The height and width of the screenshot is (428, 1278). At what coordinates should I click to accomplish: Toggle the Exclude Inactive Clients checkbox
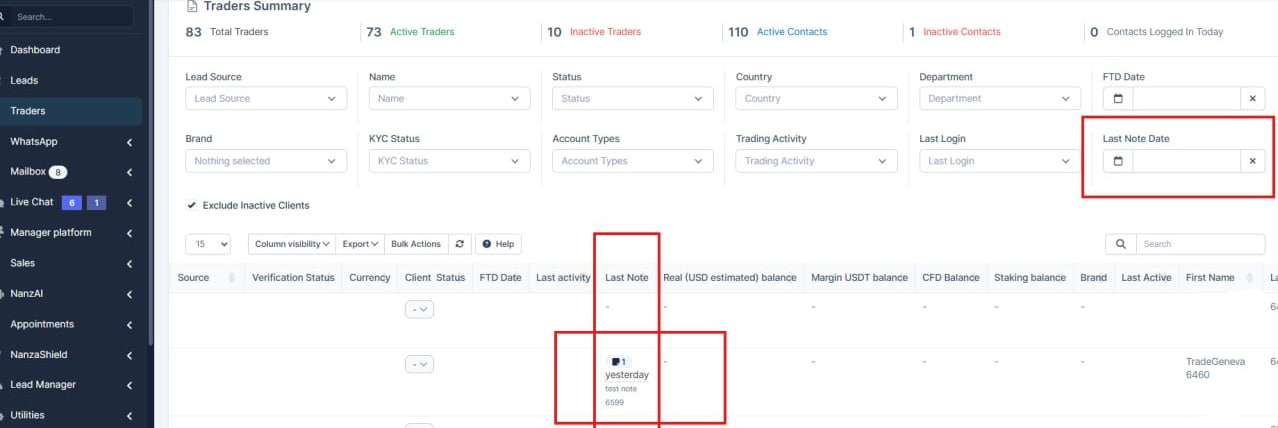pos(191,205)
